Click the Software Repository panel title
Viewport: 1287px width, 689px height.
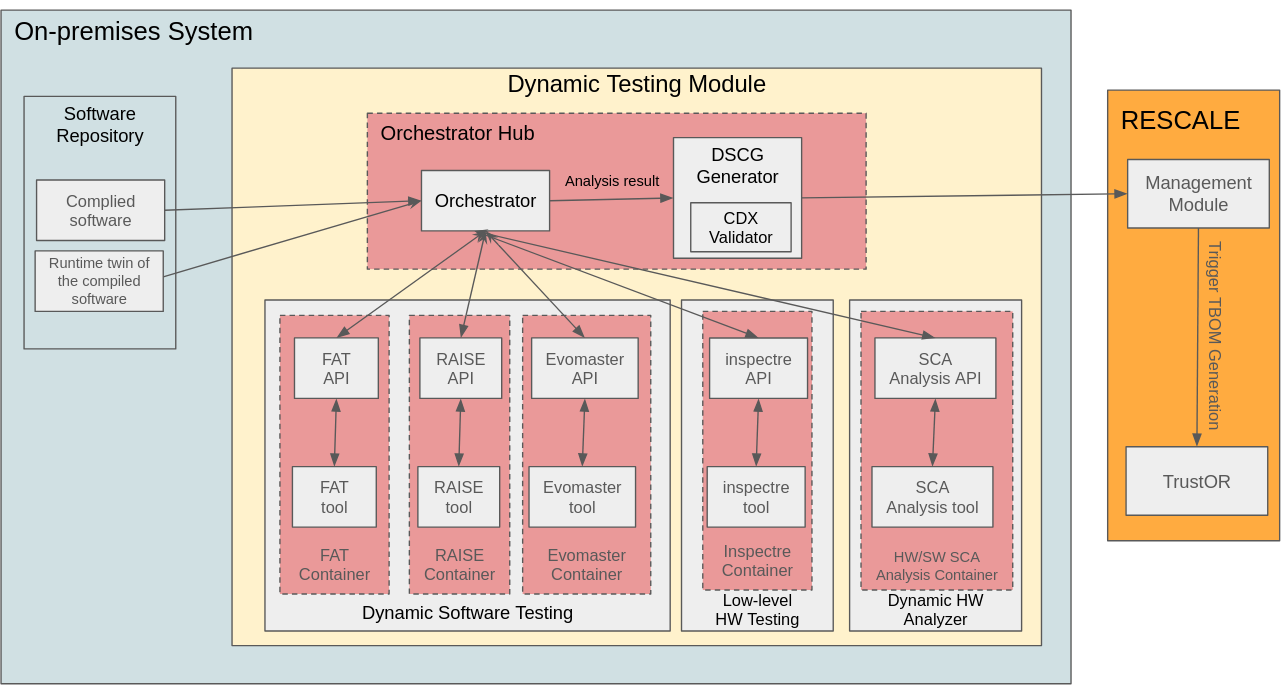point(98,125)
